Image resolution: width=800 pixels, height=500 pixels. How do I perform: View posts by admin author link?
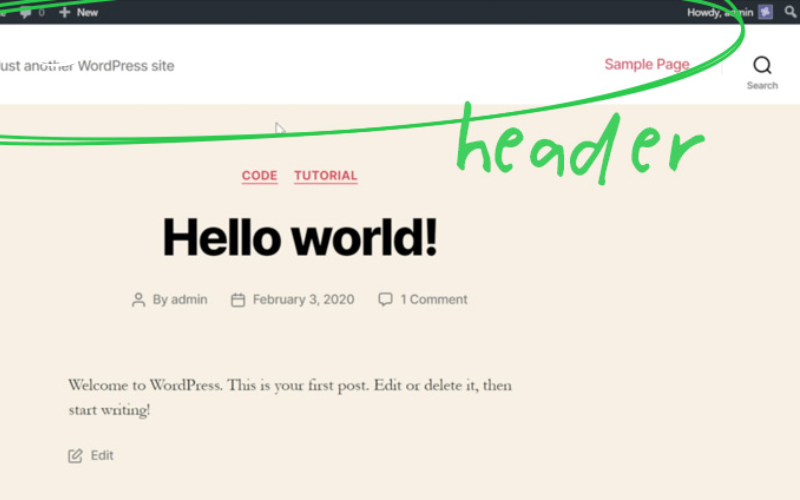click(x=189, y=299)
